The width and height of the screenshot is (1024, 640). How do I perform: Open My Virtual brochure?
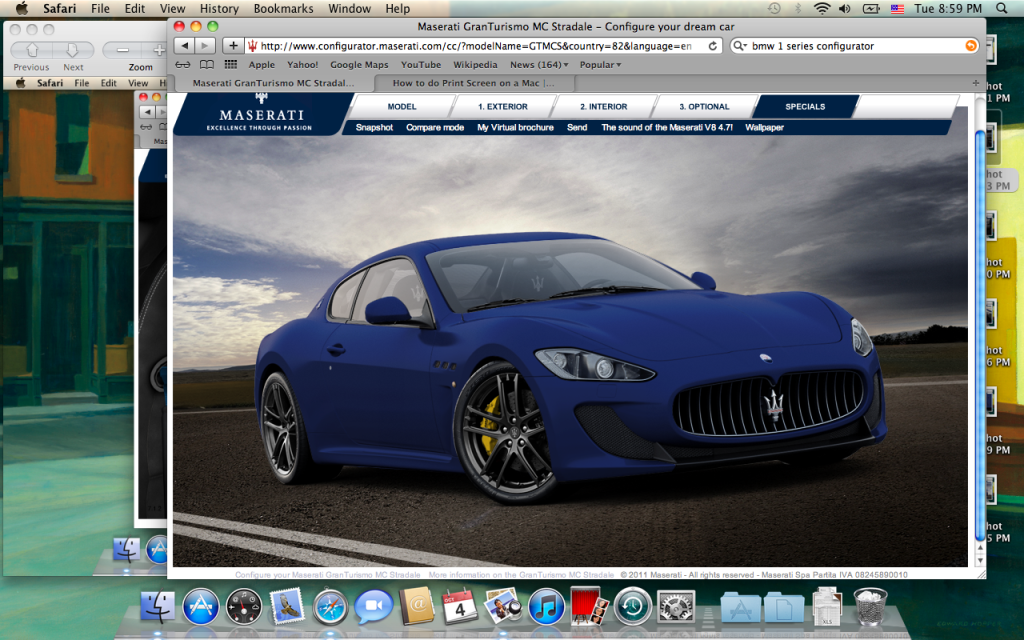click(x=515, y=127)
